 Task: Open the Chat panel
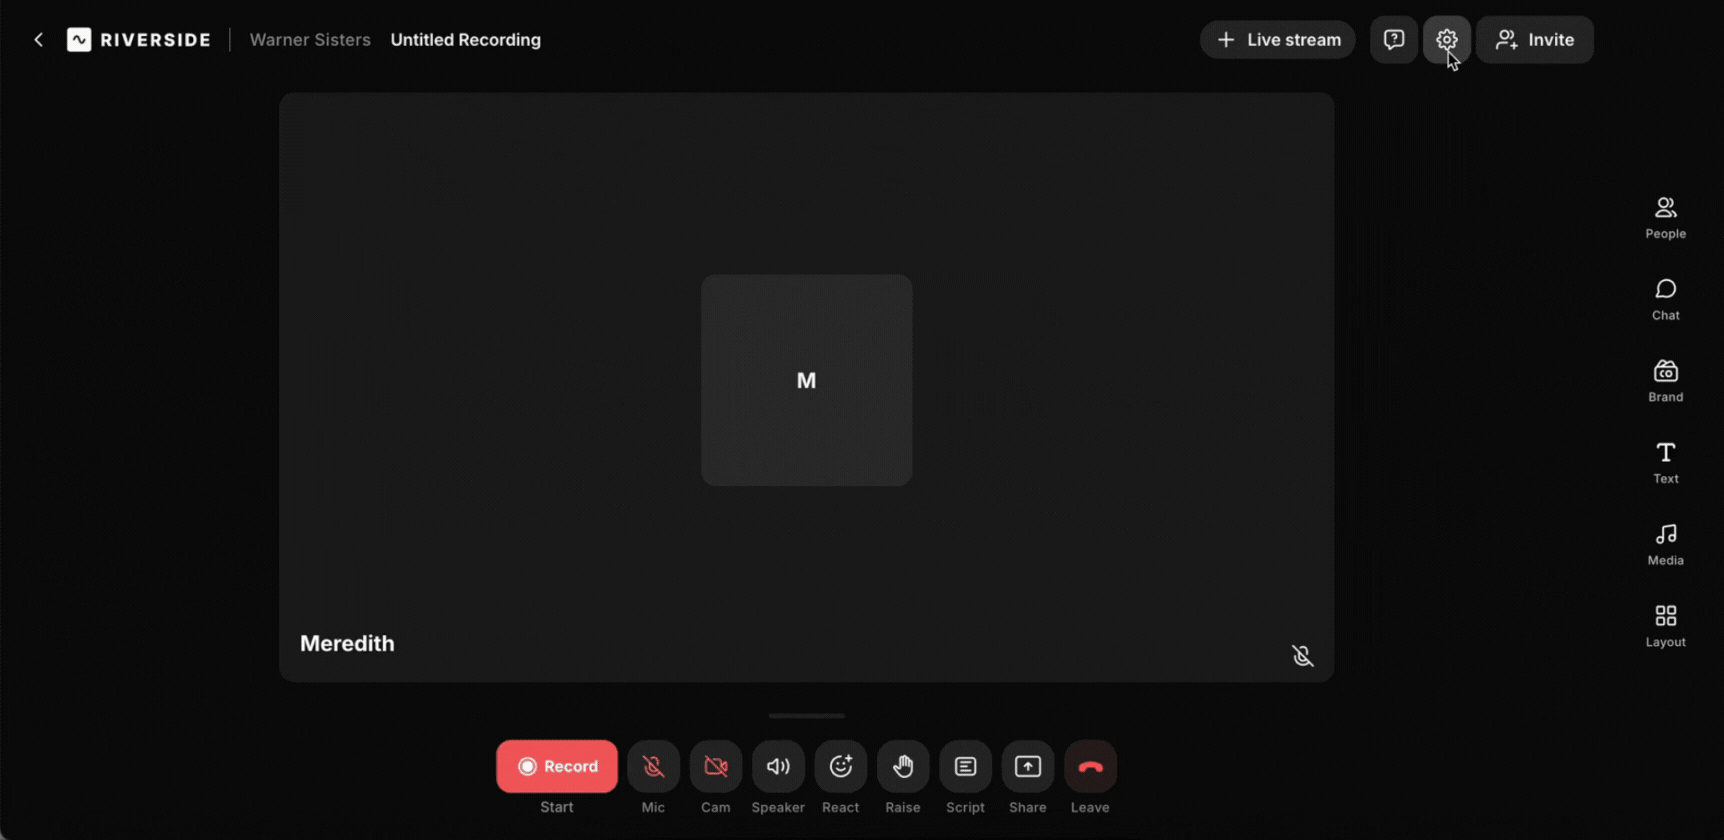point(1665,299)
